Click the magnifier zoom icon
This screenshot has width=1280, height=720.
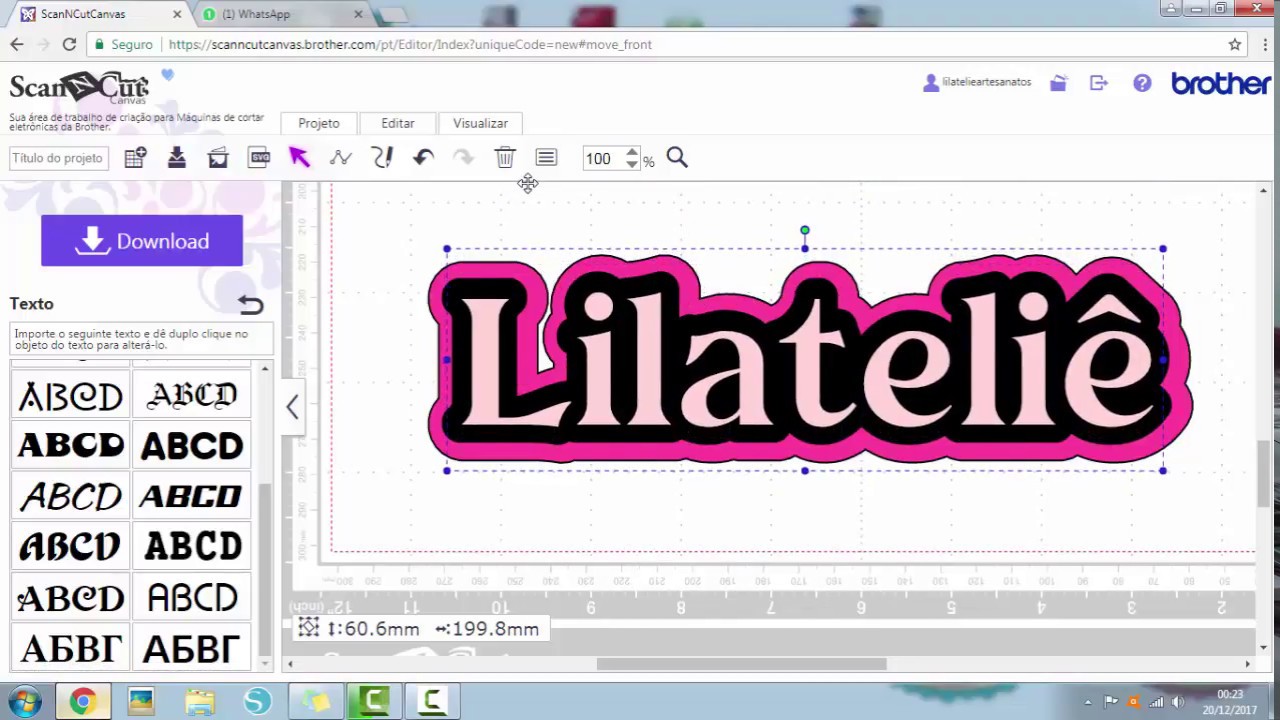coord(677,157)
